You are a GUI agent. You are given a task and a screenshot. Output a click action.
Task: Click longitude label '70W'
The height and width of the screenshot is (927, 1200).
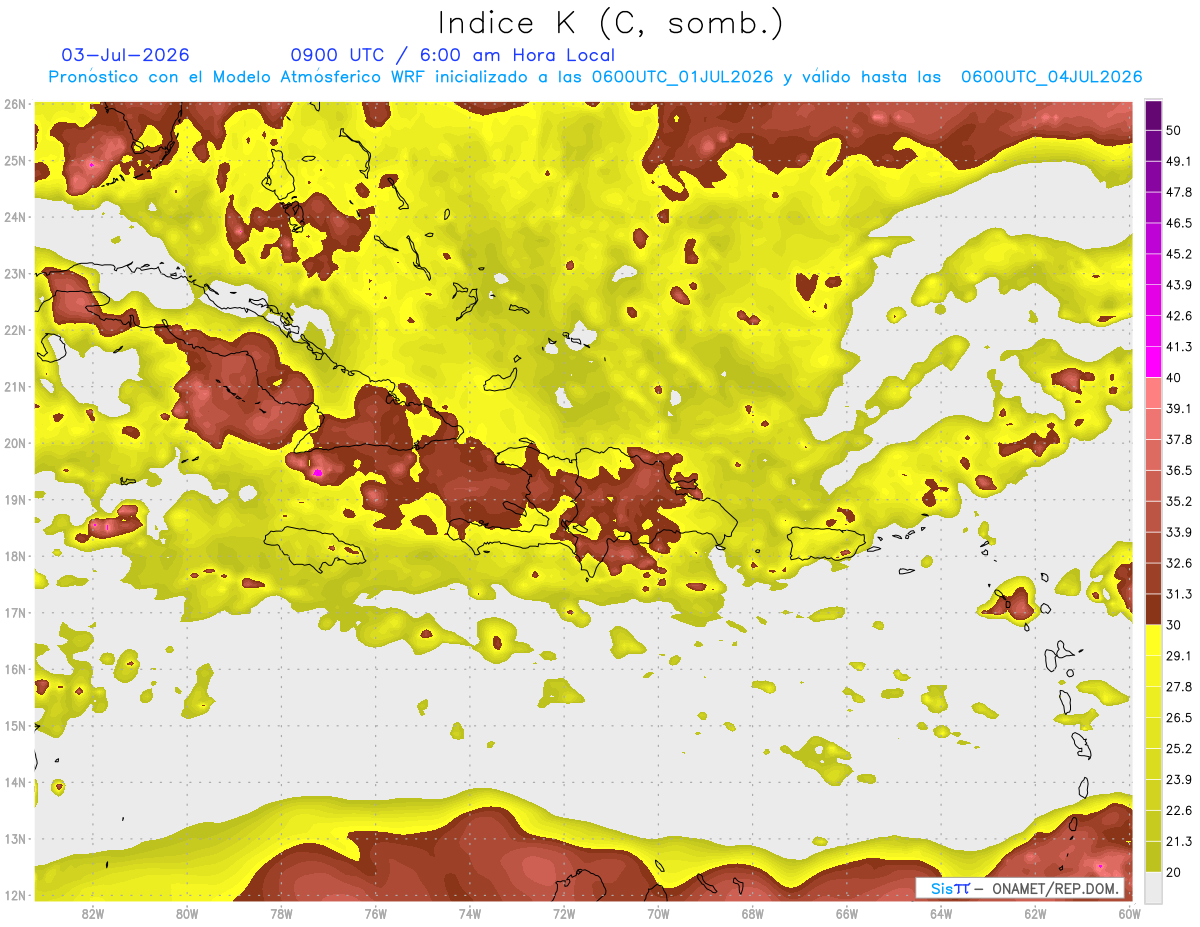click(x=658, y=914)
